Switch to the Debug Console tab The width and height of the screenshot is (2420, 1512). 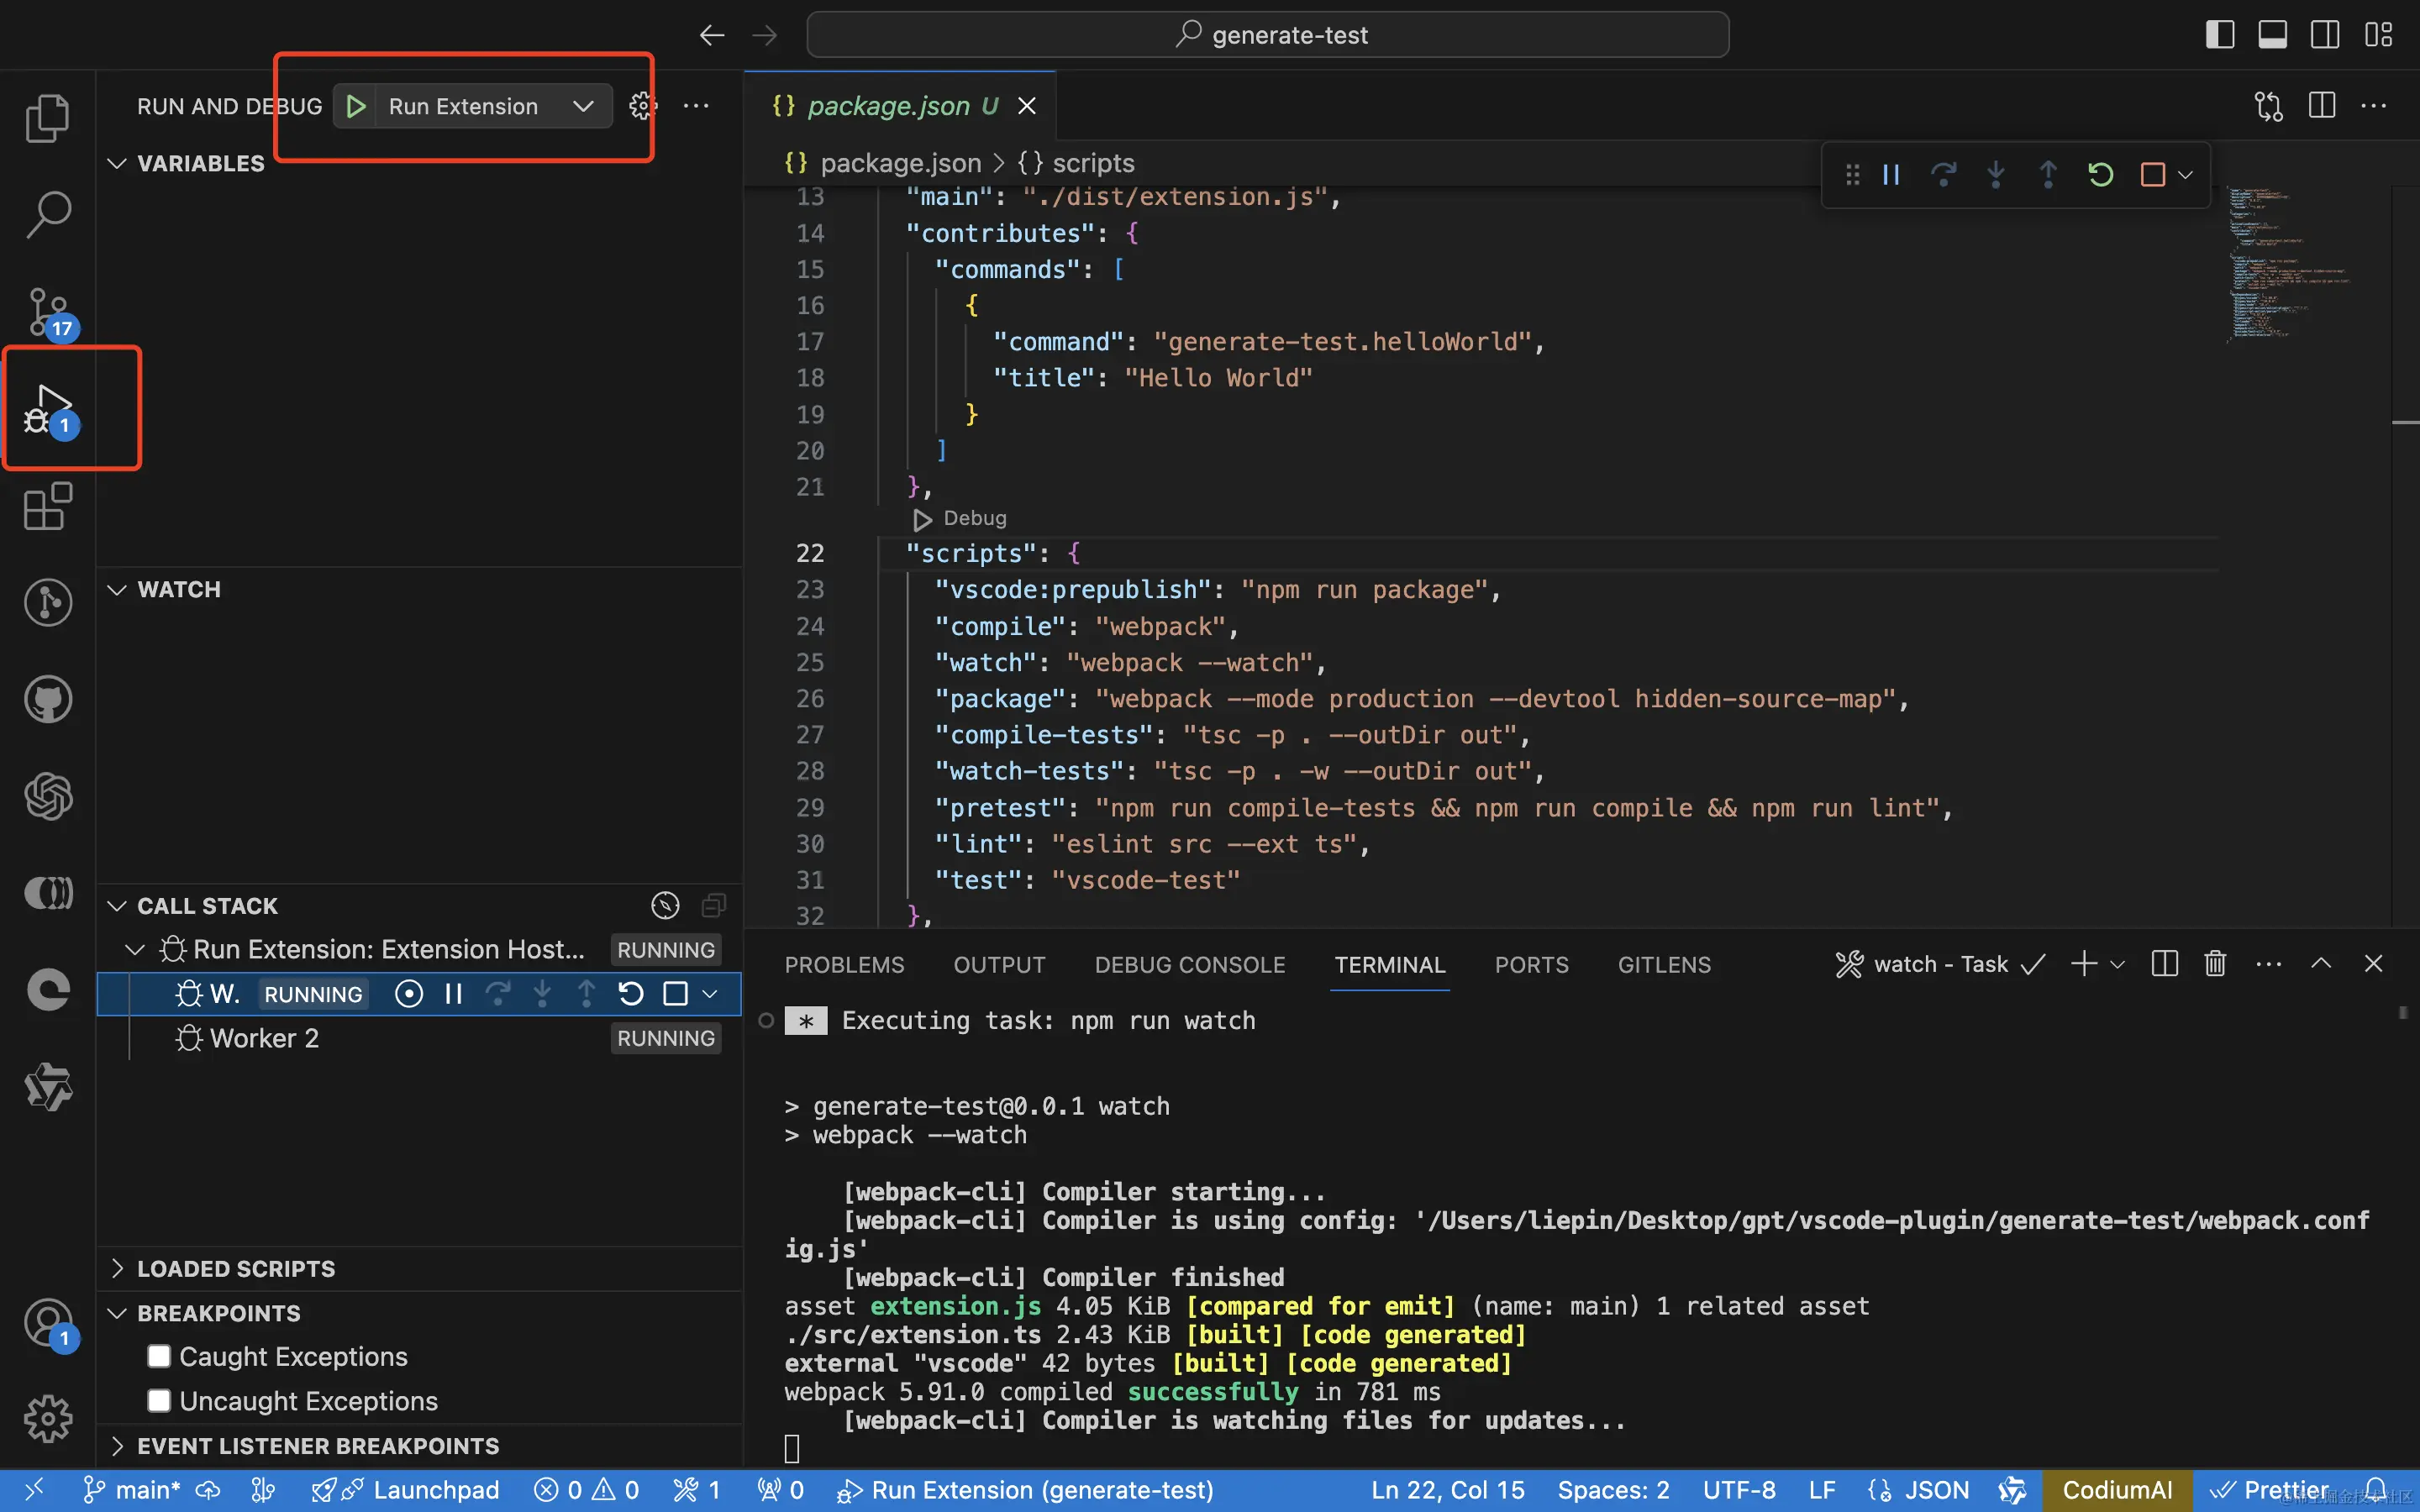pyautogui.click(x=1189, y=965)
